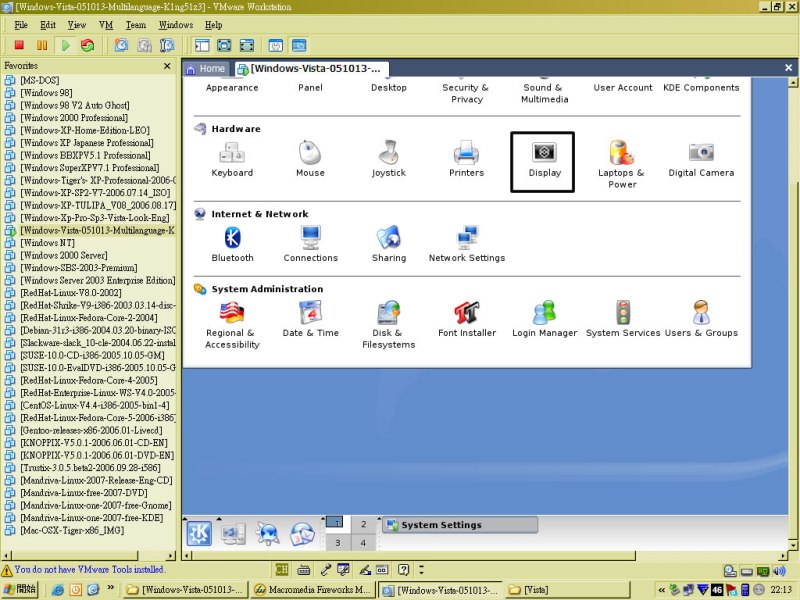800x600 pixels.
Task: Select [RedHat-Linux-V8.0-2002] favorite
Action: click(70, 293)
